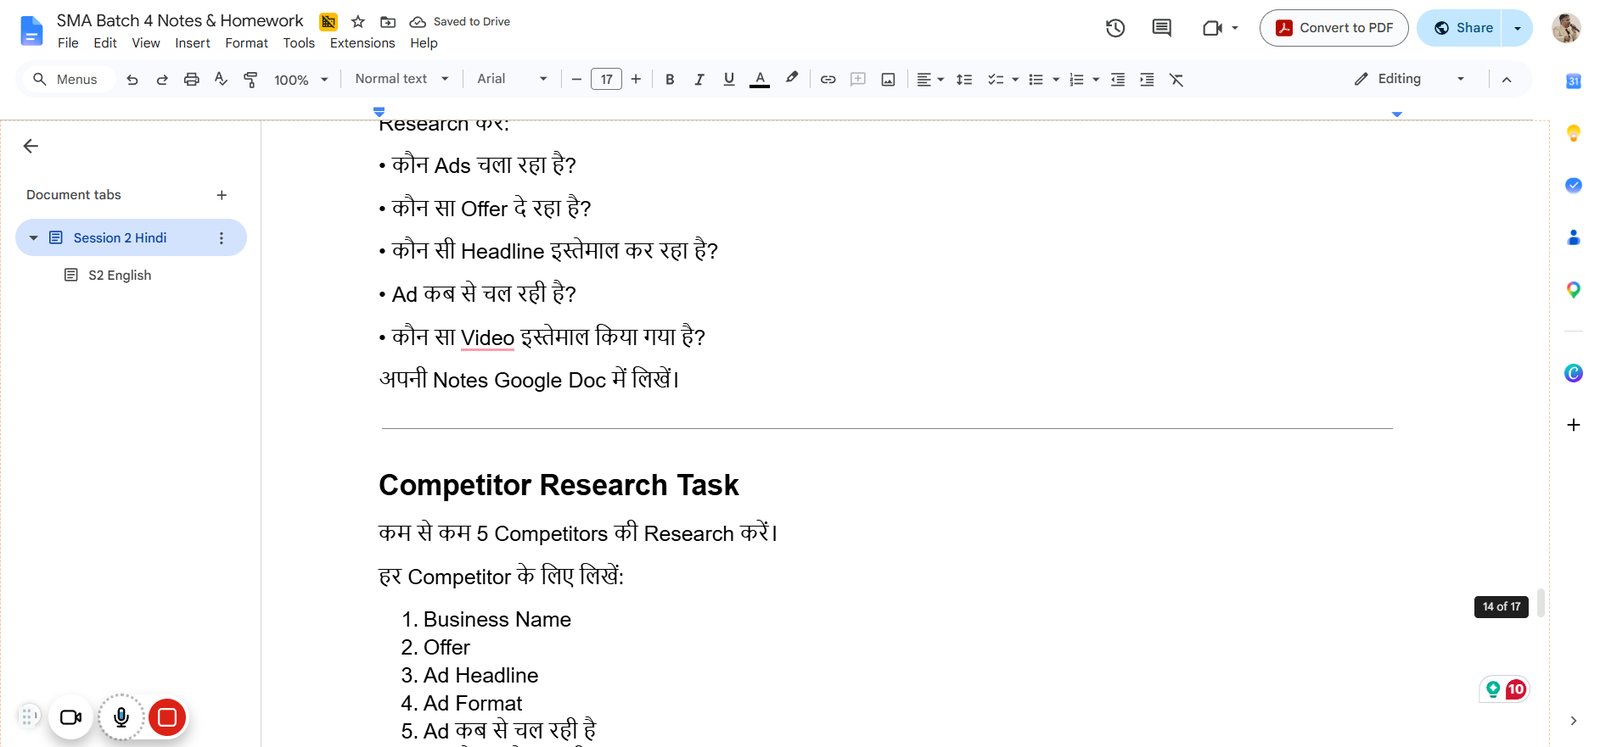Activate the Paint format roller
Image resolution: width=1600 pixels, height=747 pixels.
click(x=251, y=80)
